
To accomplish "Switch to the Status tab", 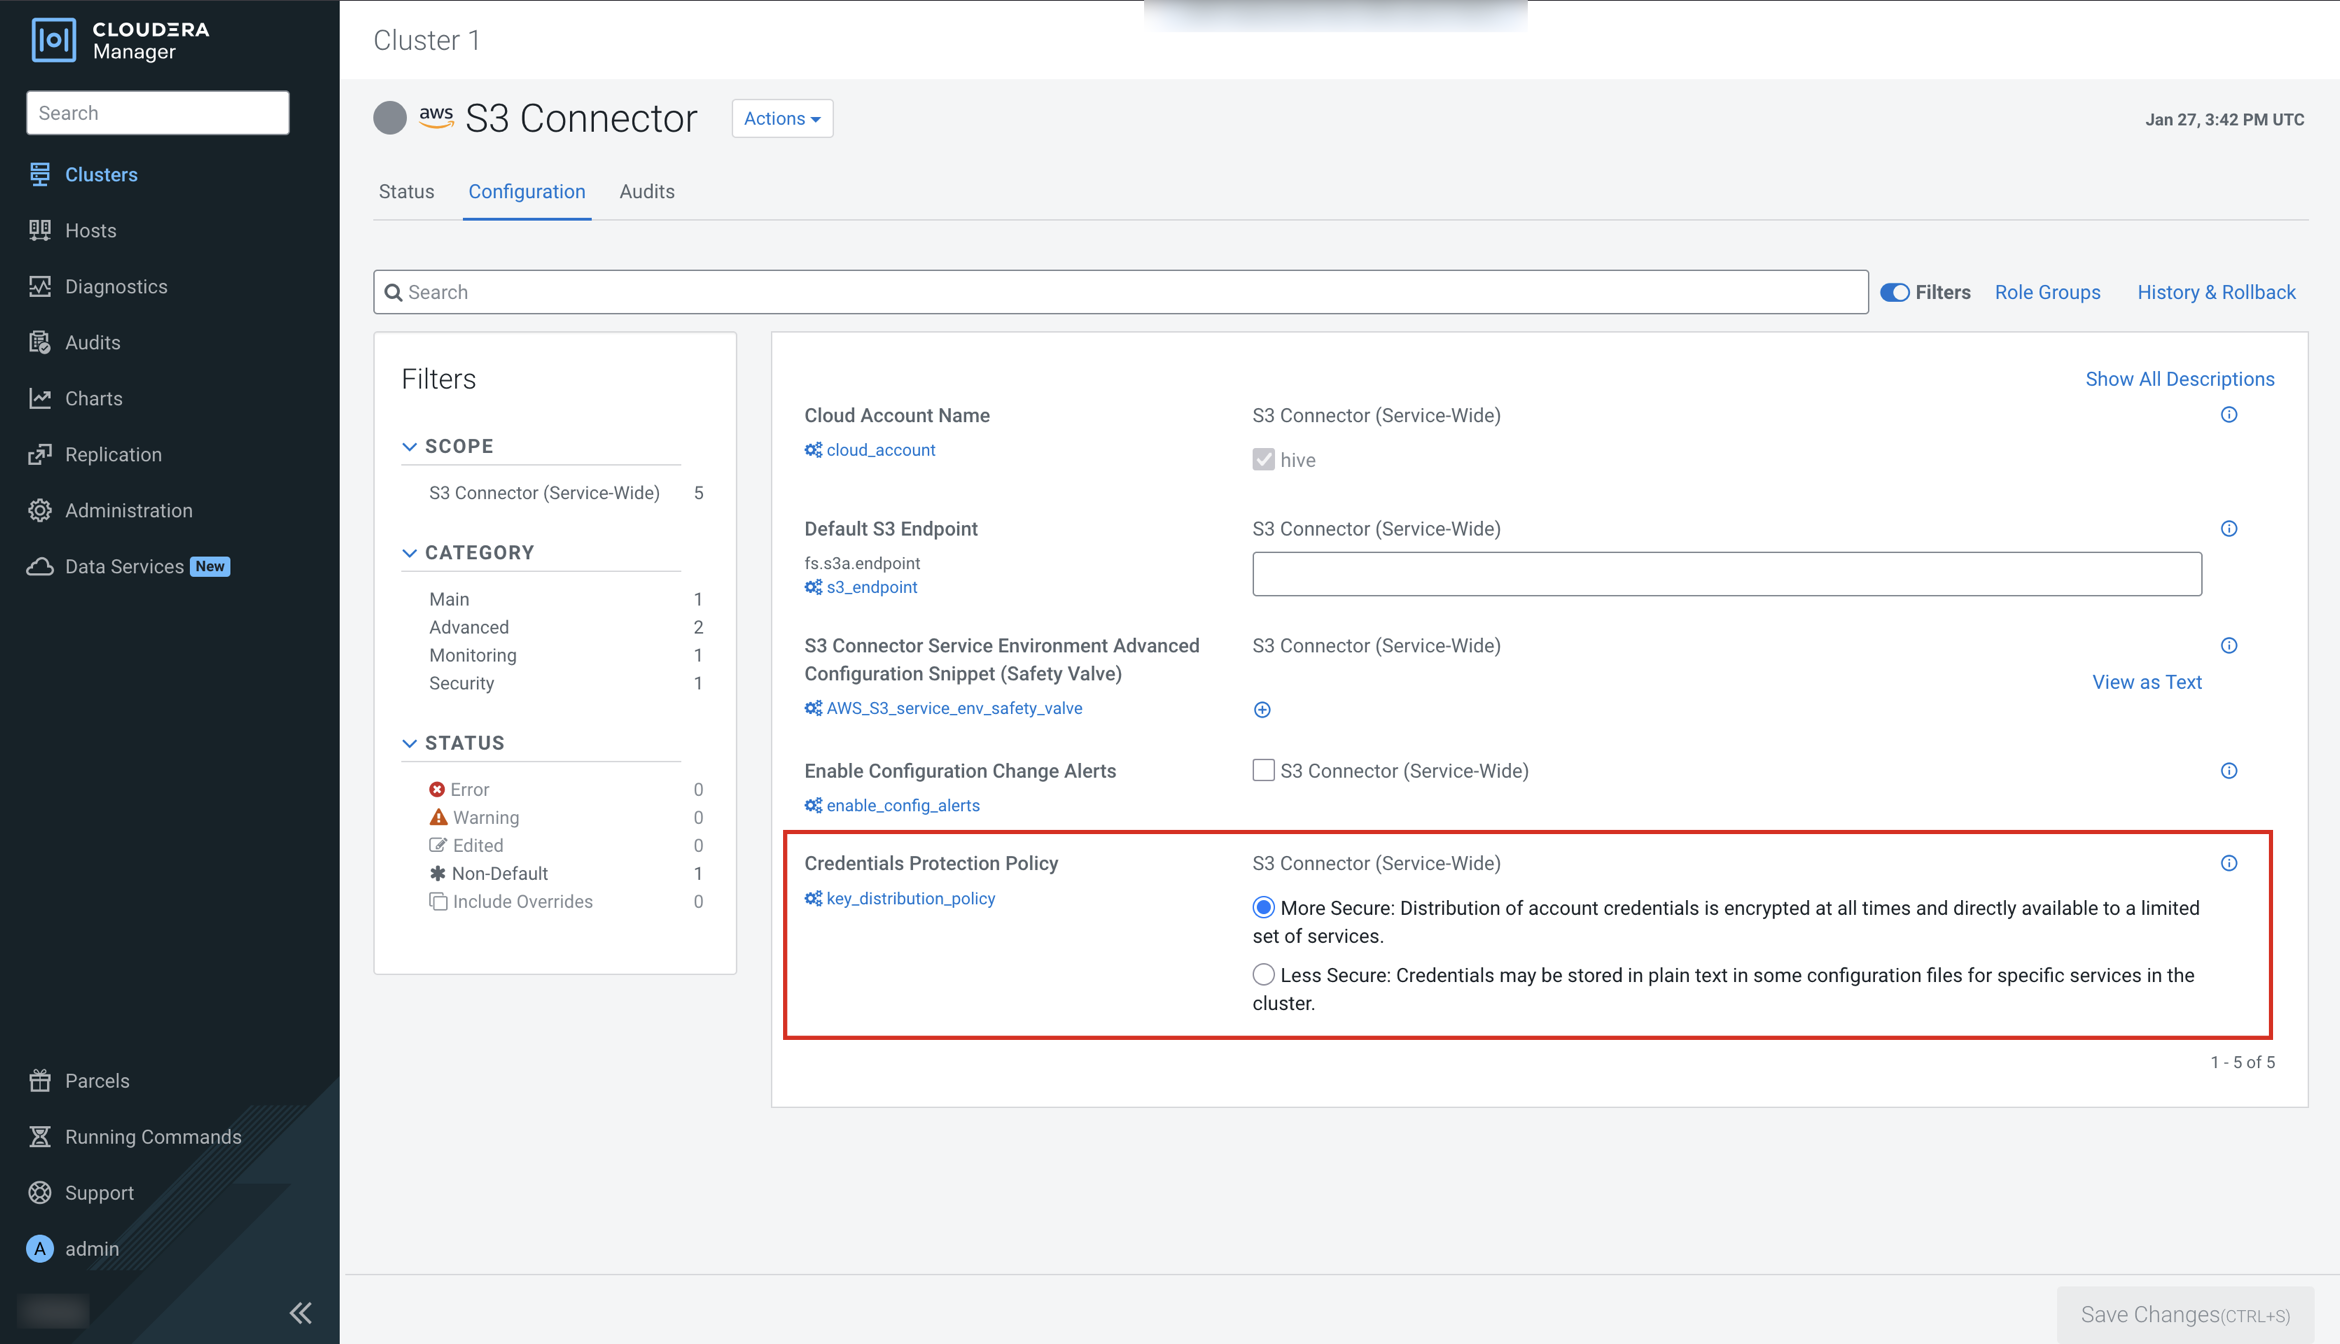I will [406, 192].
